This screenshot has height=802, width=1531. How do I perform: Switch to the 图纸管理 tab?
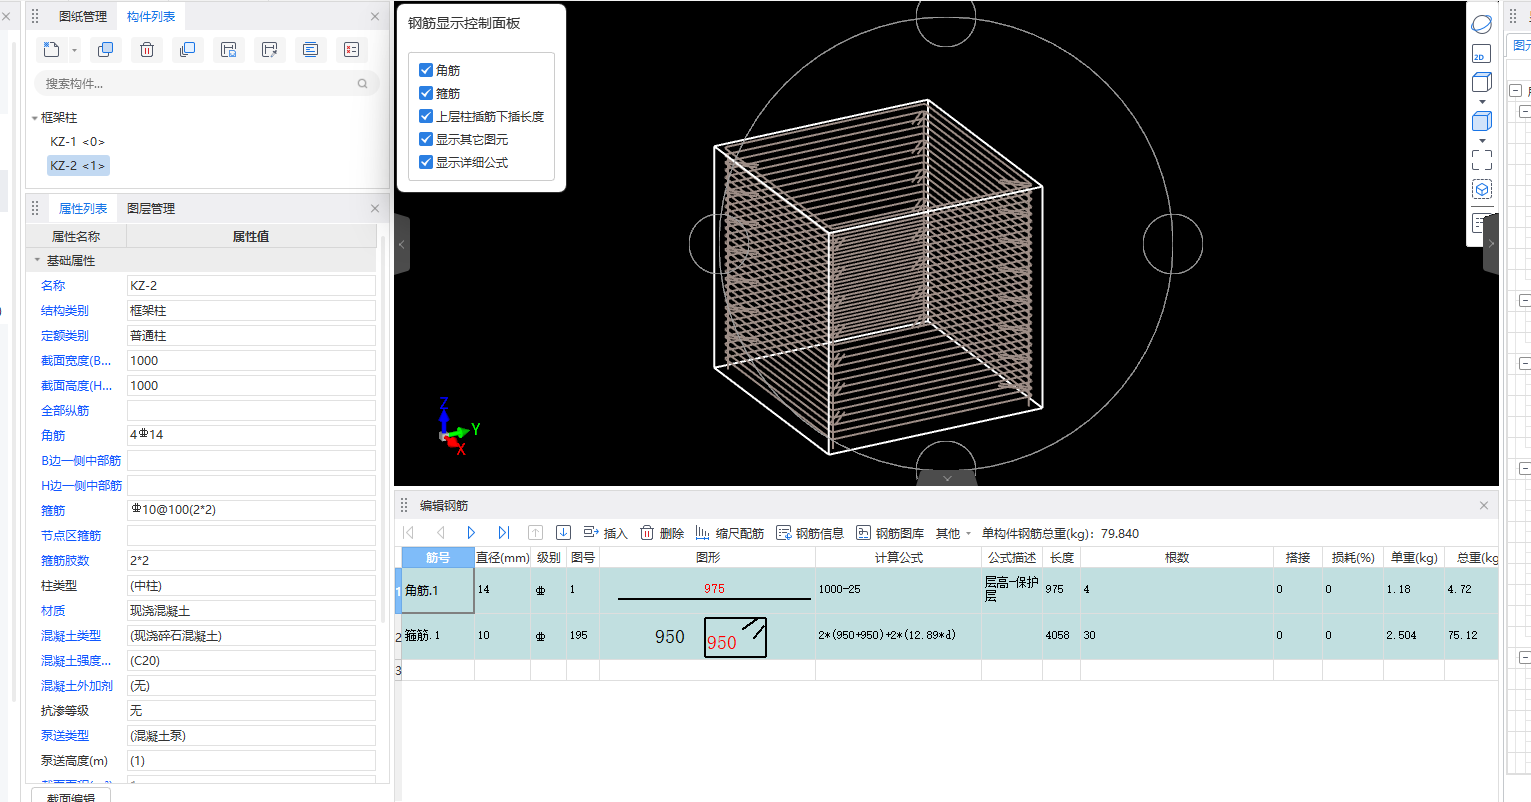(83, 17)
